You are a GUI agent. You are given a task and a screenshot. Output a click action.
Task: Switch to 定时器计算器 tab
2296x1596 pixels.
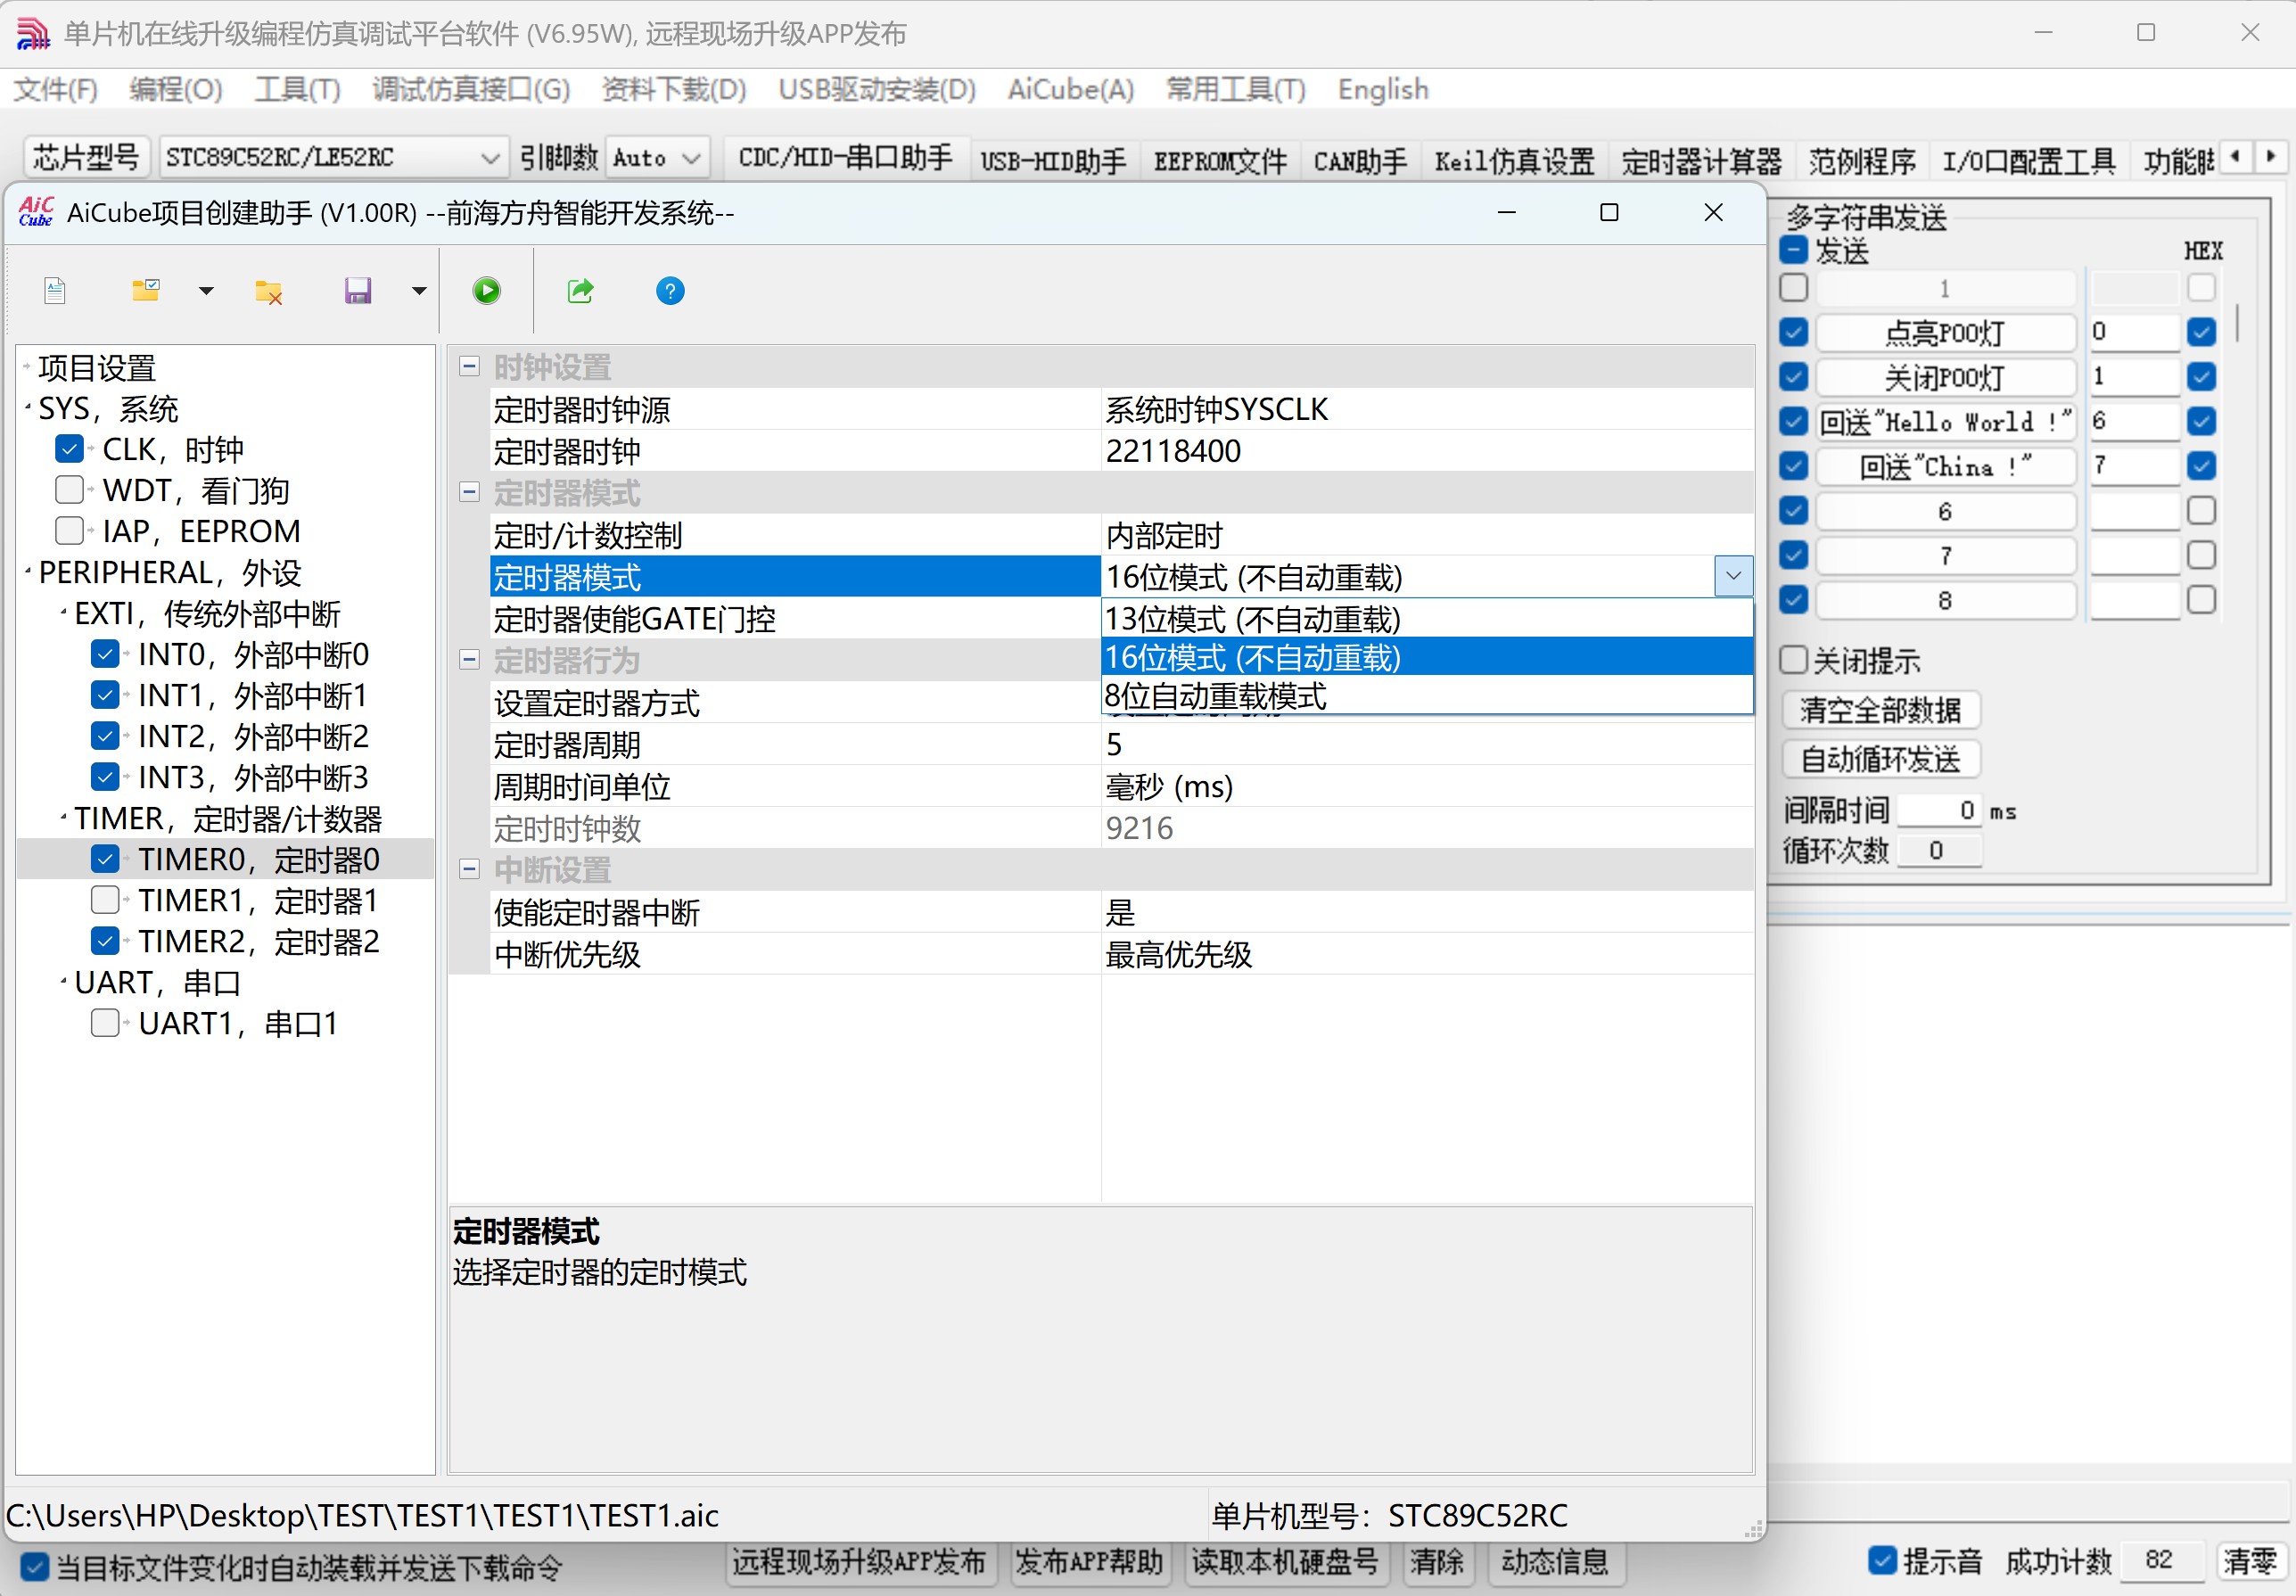(x=1701, y=161)
